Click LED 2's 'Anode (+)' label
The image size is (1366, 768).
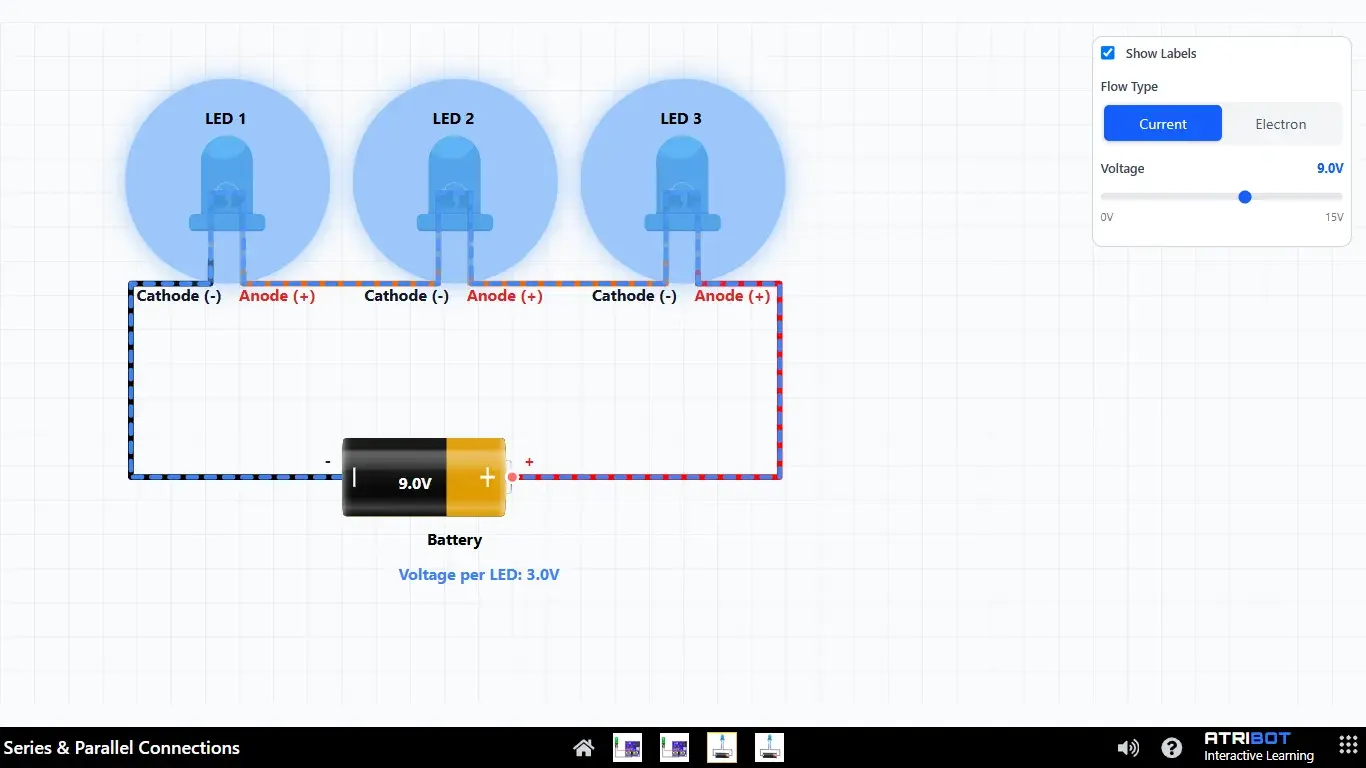pyautogui.click(x=505, y=296)
